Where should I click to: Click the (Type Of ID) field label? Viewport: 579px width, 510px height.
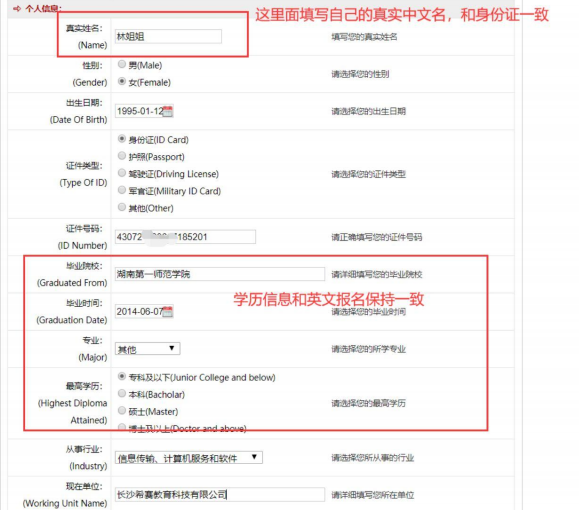click(x=83, y=183)
